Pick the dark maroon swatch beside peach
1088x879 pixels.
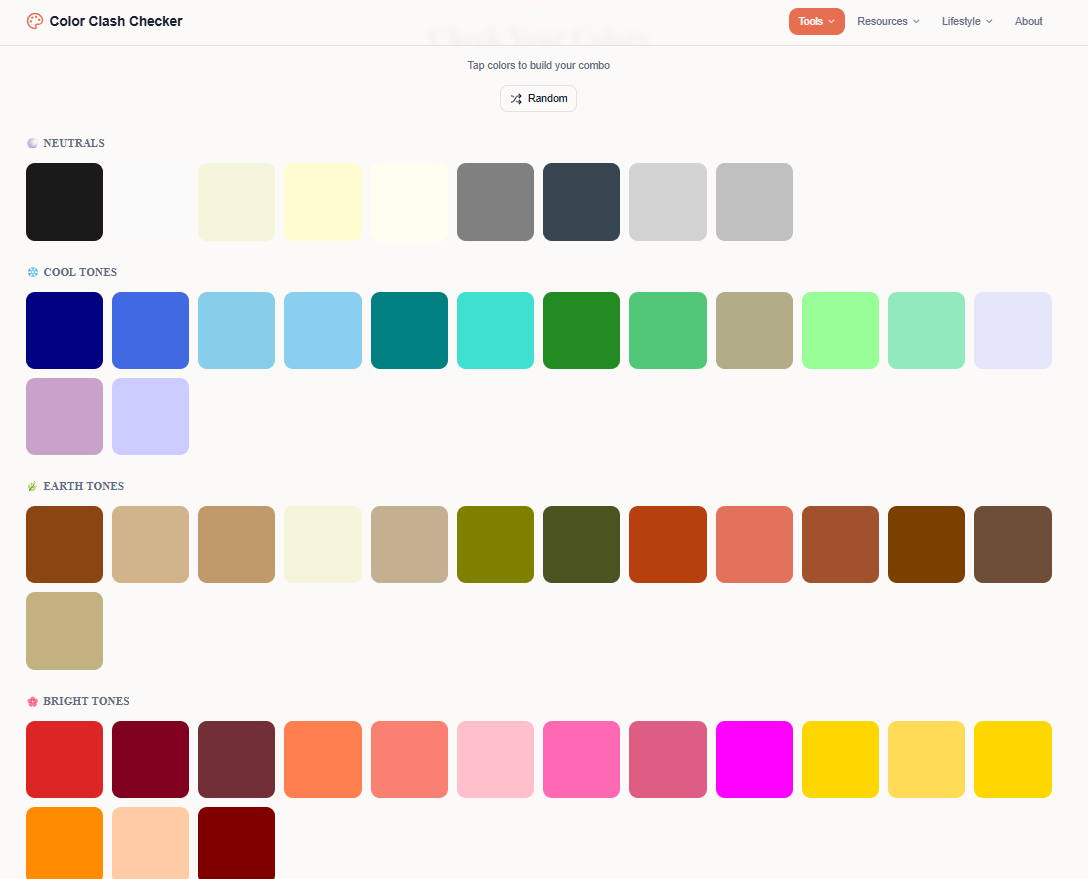coord(237,843)
